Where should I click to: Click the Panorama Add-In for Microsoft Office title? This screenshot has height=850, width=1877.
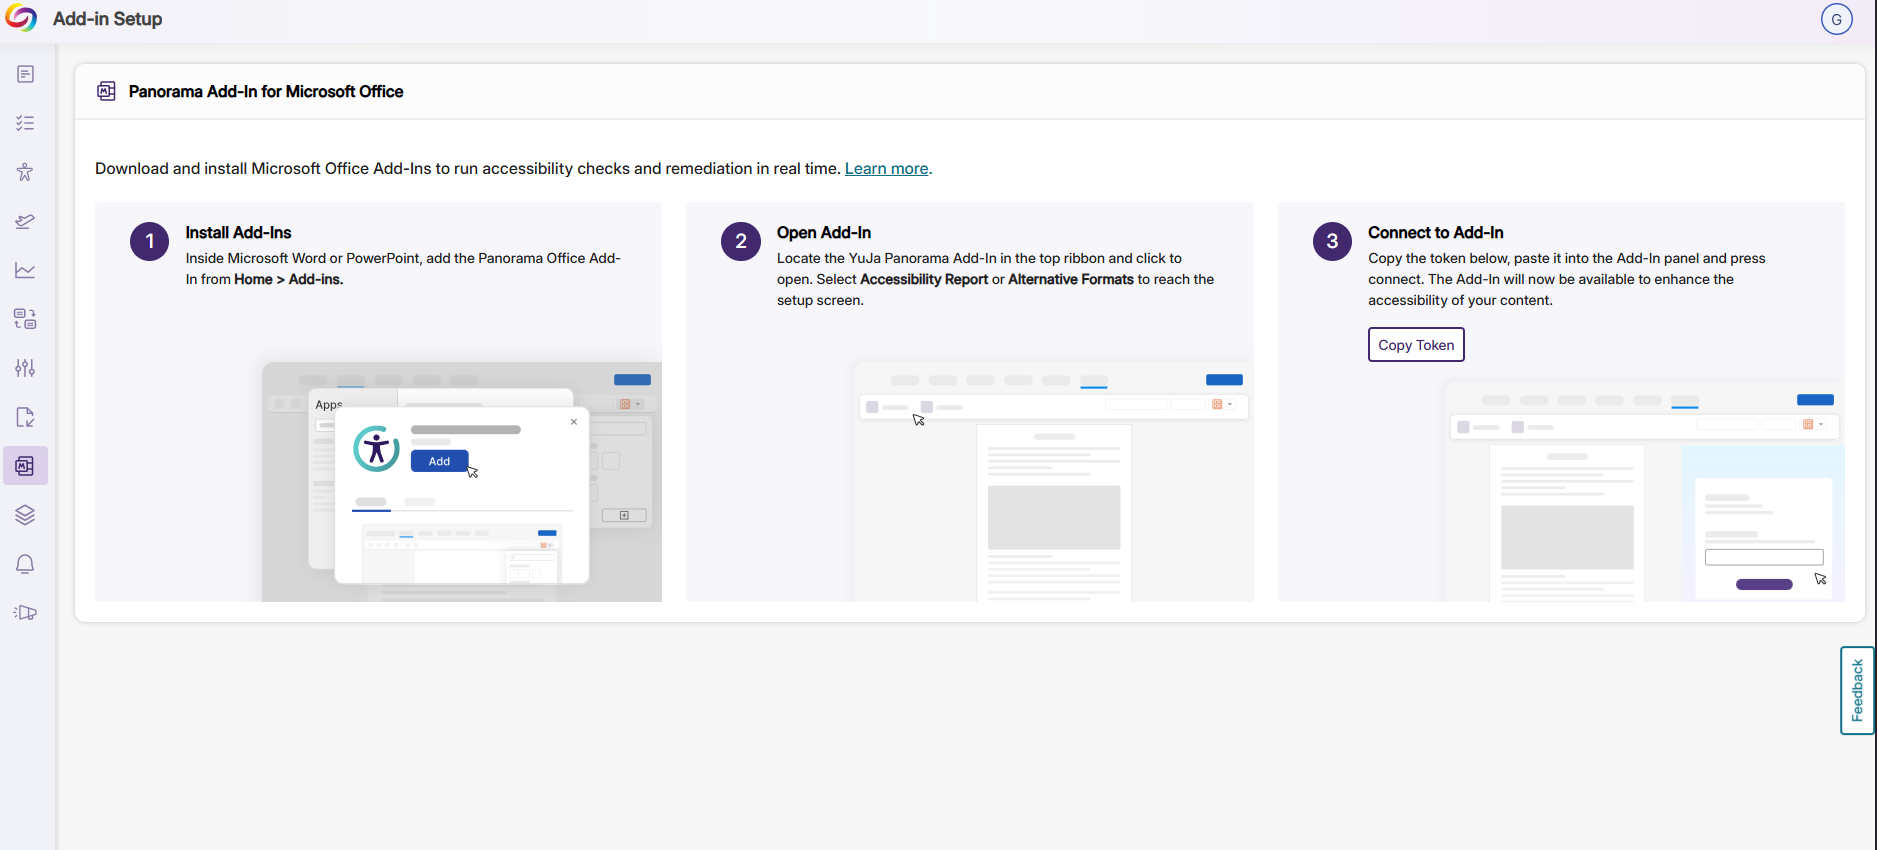click(266, 92)
